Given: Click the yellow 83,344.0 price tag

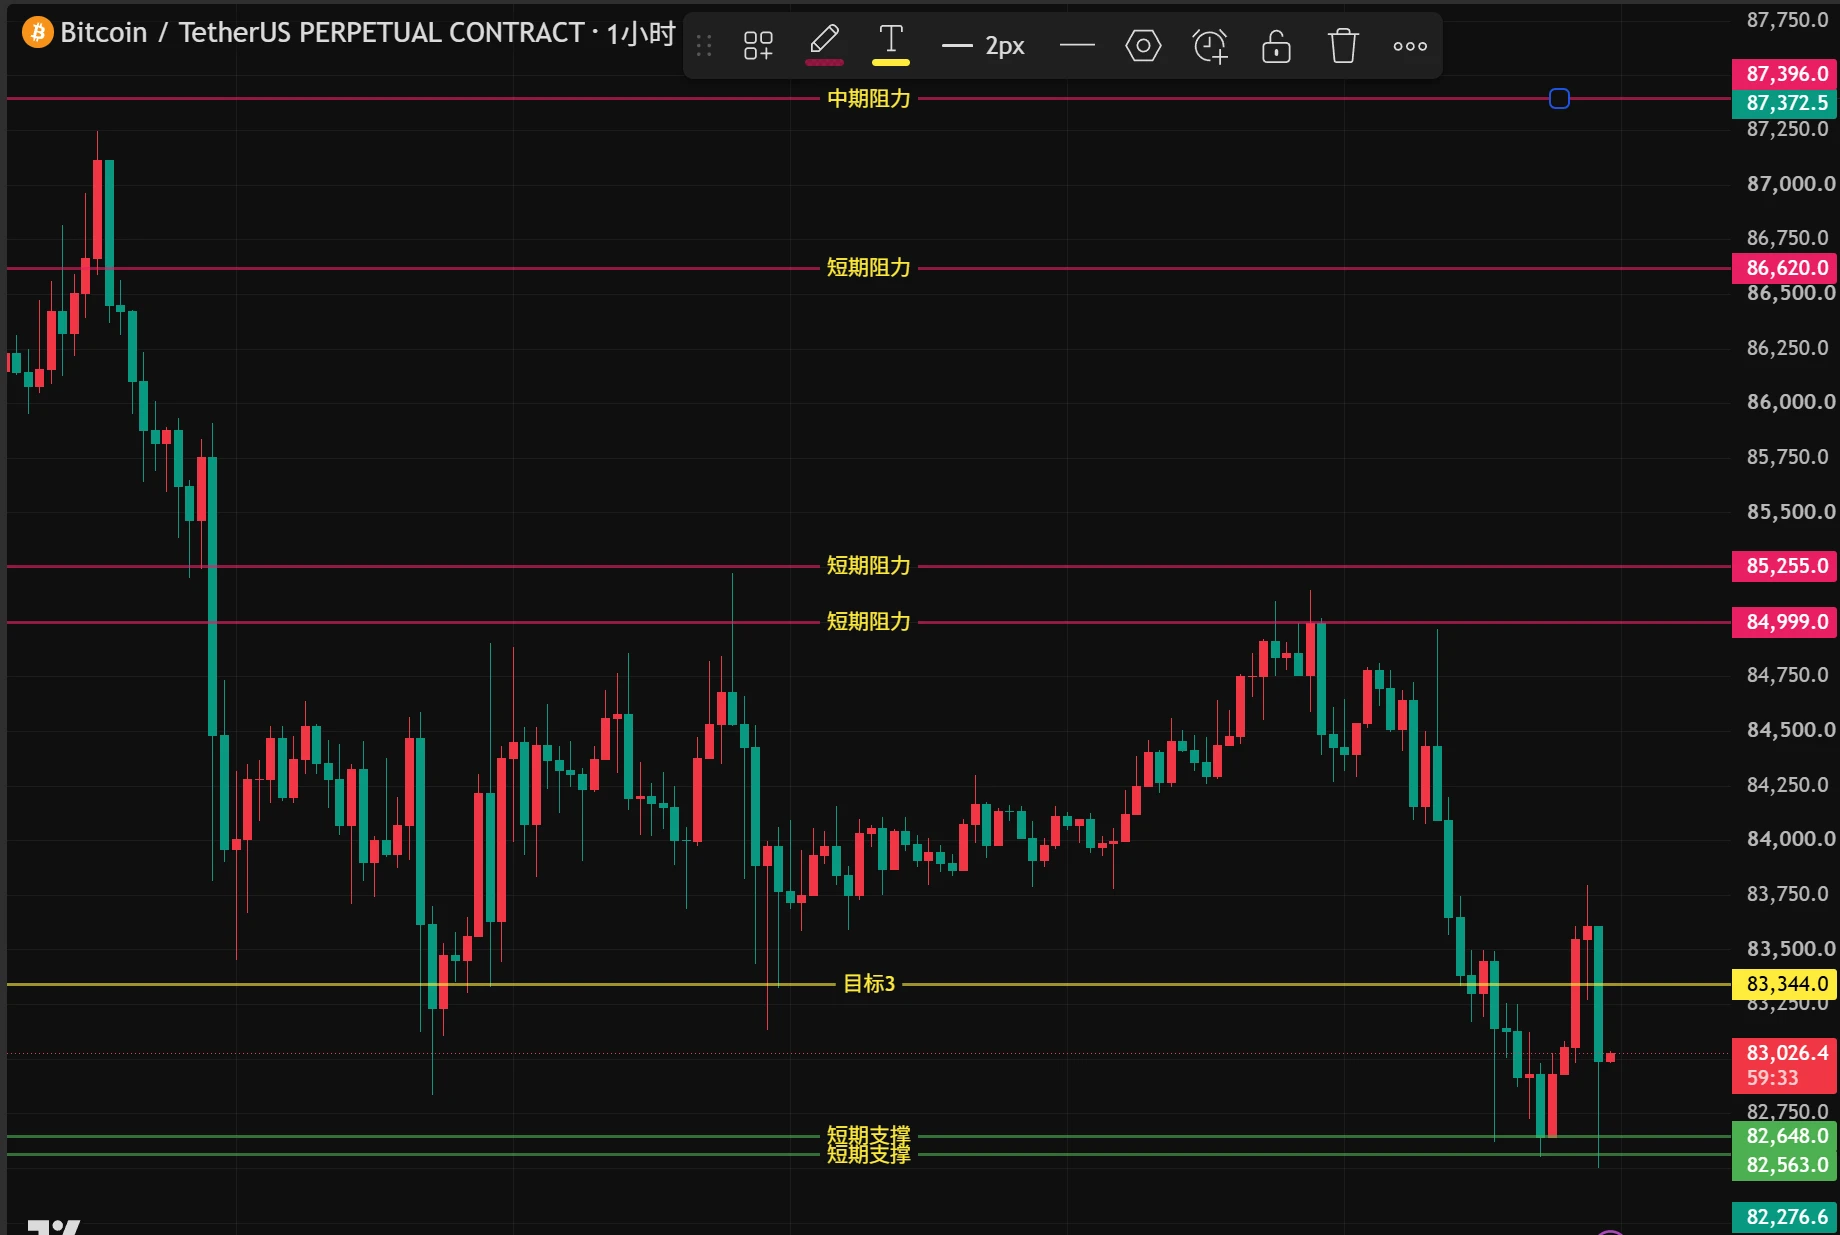Looking at the screenshot, I should click(1785, 984).
